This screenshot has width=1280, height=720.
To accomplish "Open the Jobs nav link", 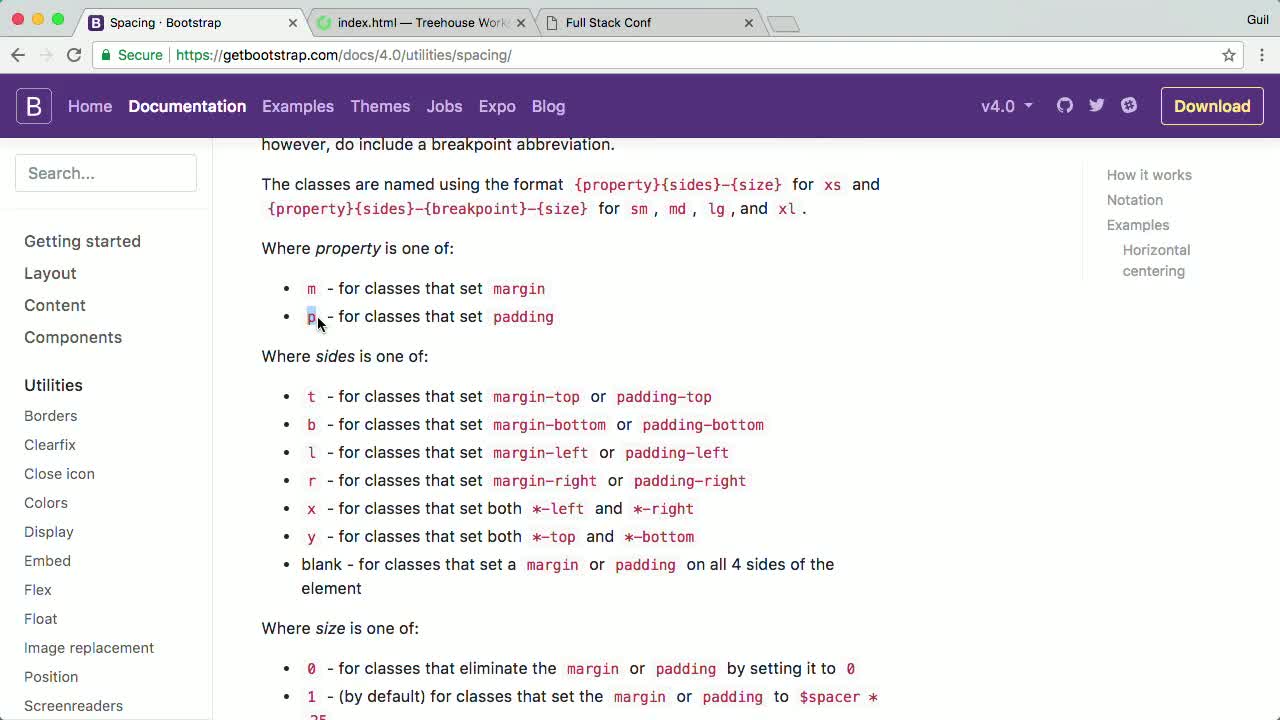I will click(444, 106).
